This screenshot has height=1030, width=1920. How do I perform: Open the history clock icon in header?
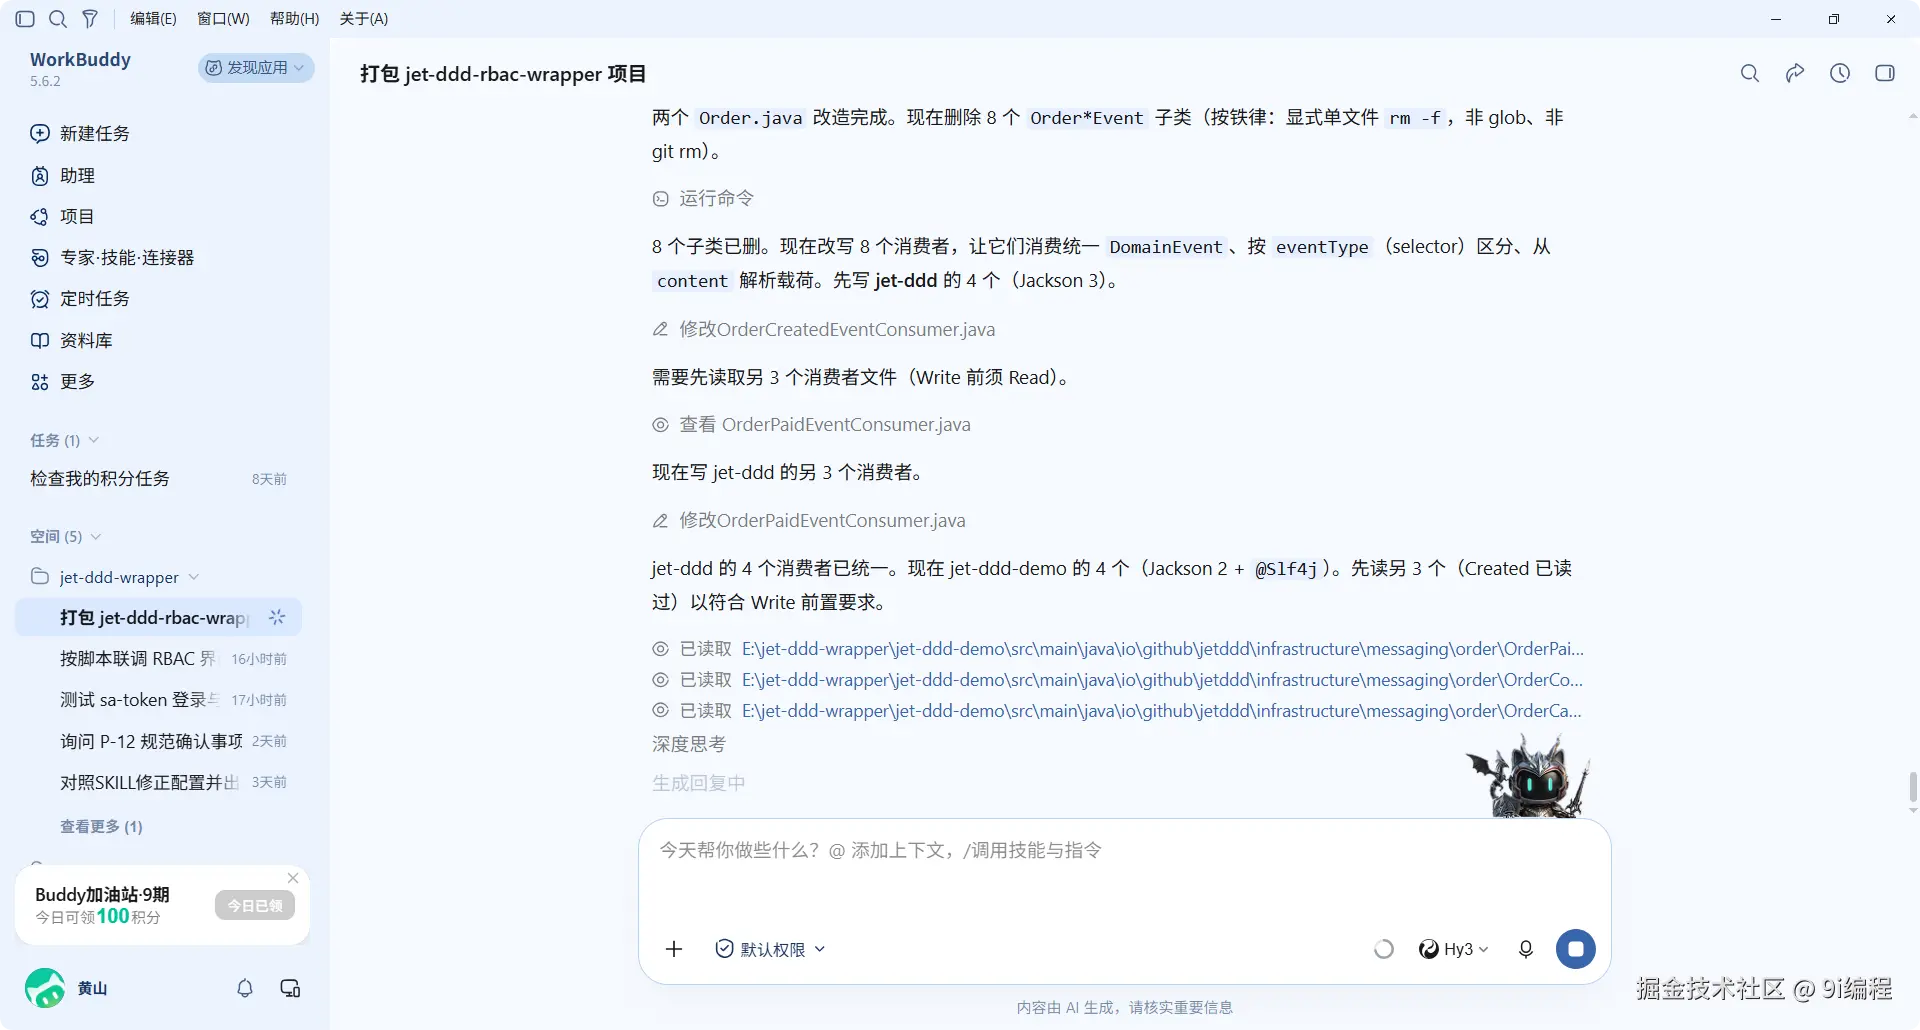coord(1840,73)
